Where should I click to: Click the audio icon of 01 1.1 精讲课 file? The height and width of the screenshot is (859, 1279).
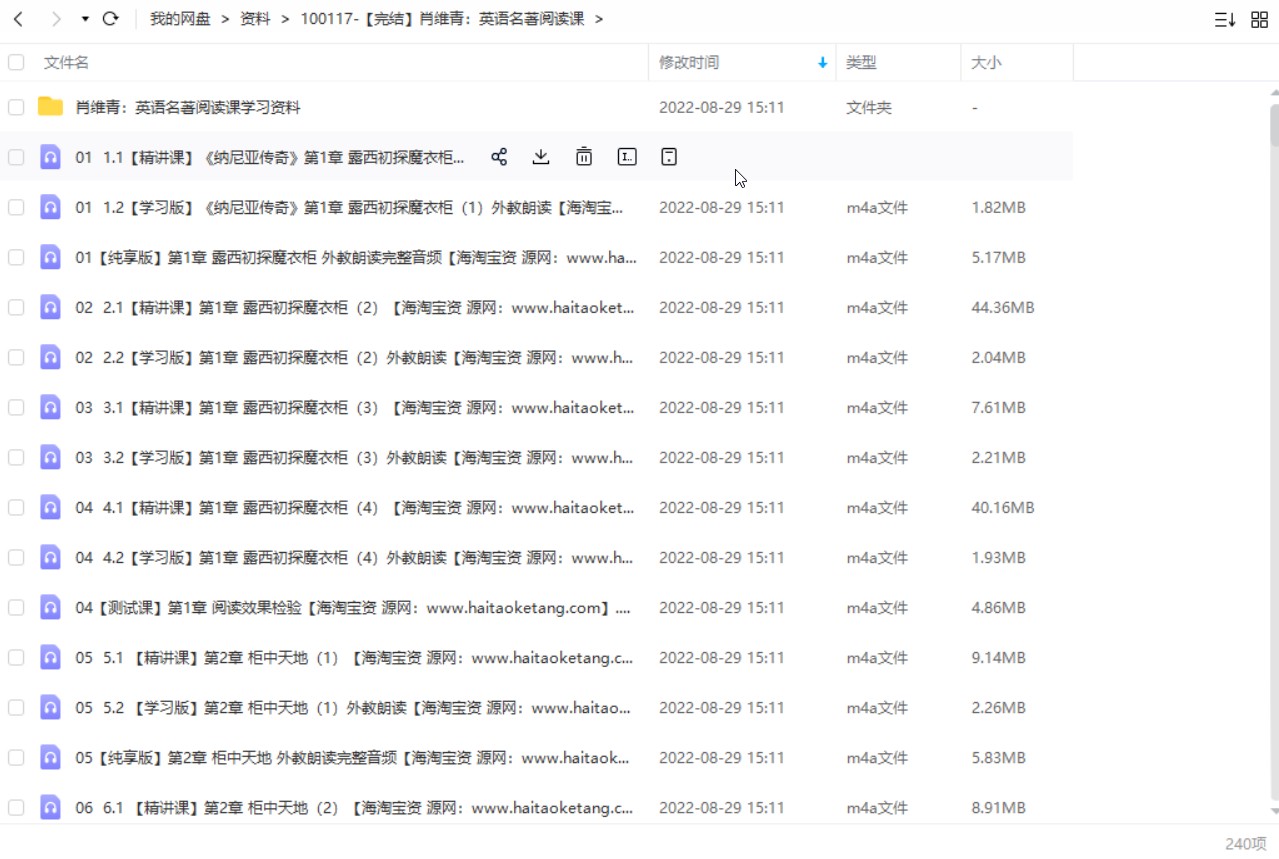50,157
